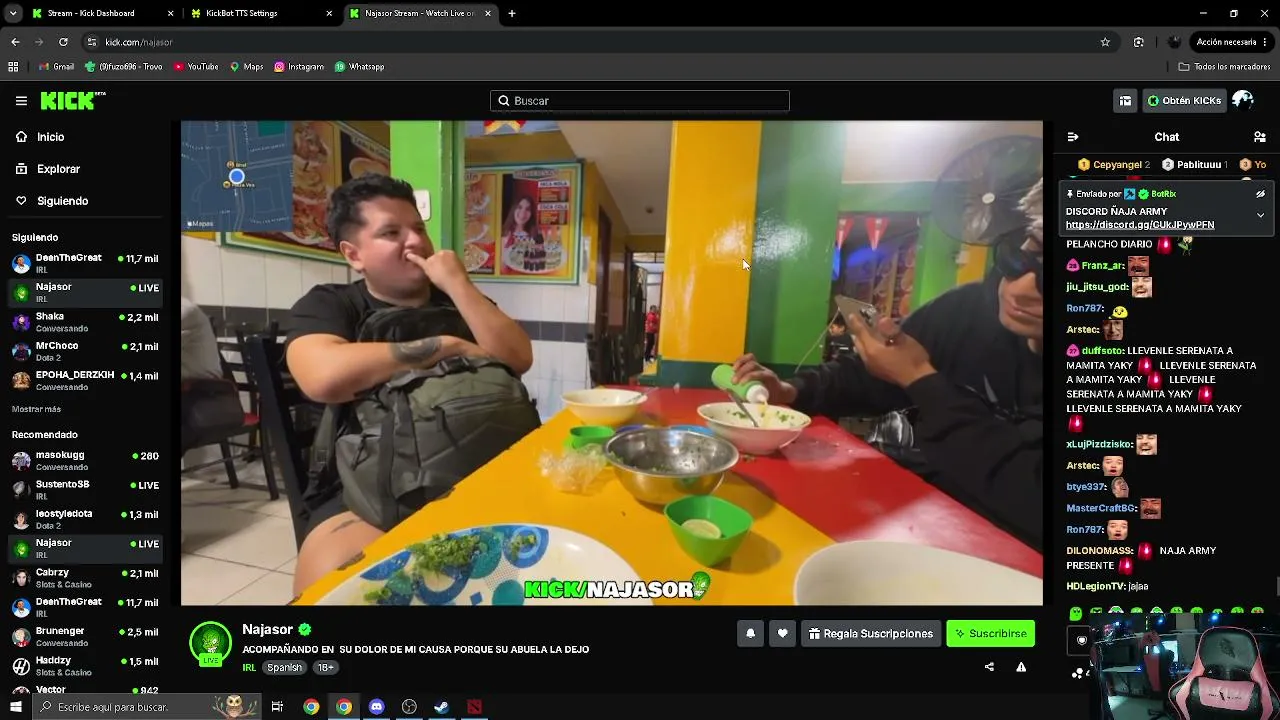Focus the Buscar search field
The height and width of the screenshot is (720, 1280).
(640, 101)
